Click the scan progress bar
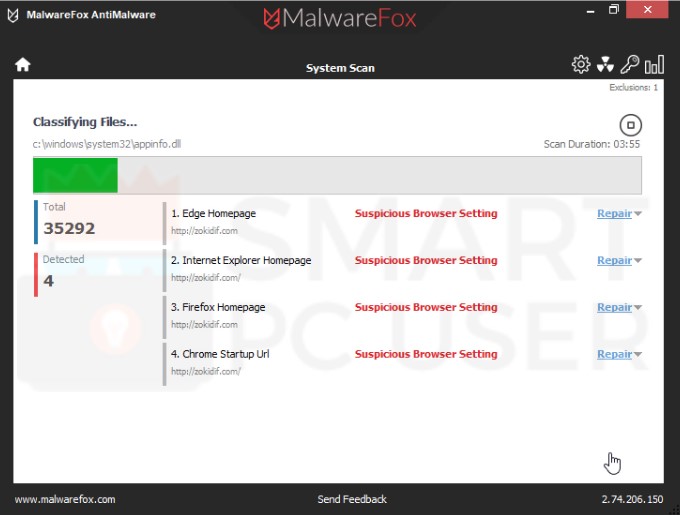Screen dimensions: 680x515 click(x=337, y=175)
